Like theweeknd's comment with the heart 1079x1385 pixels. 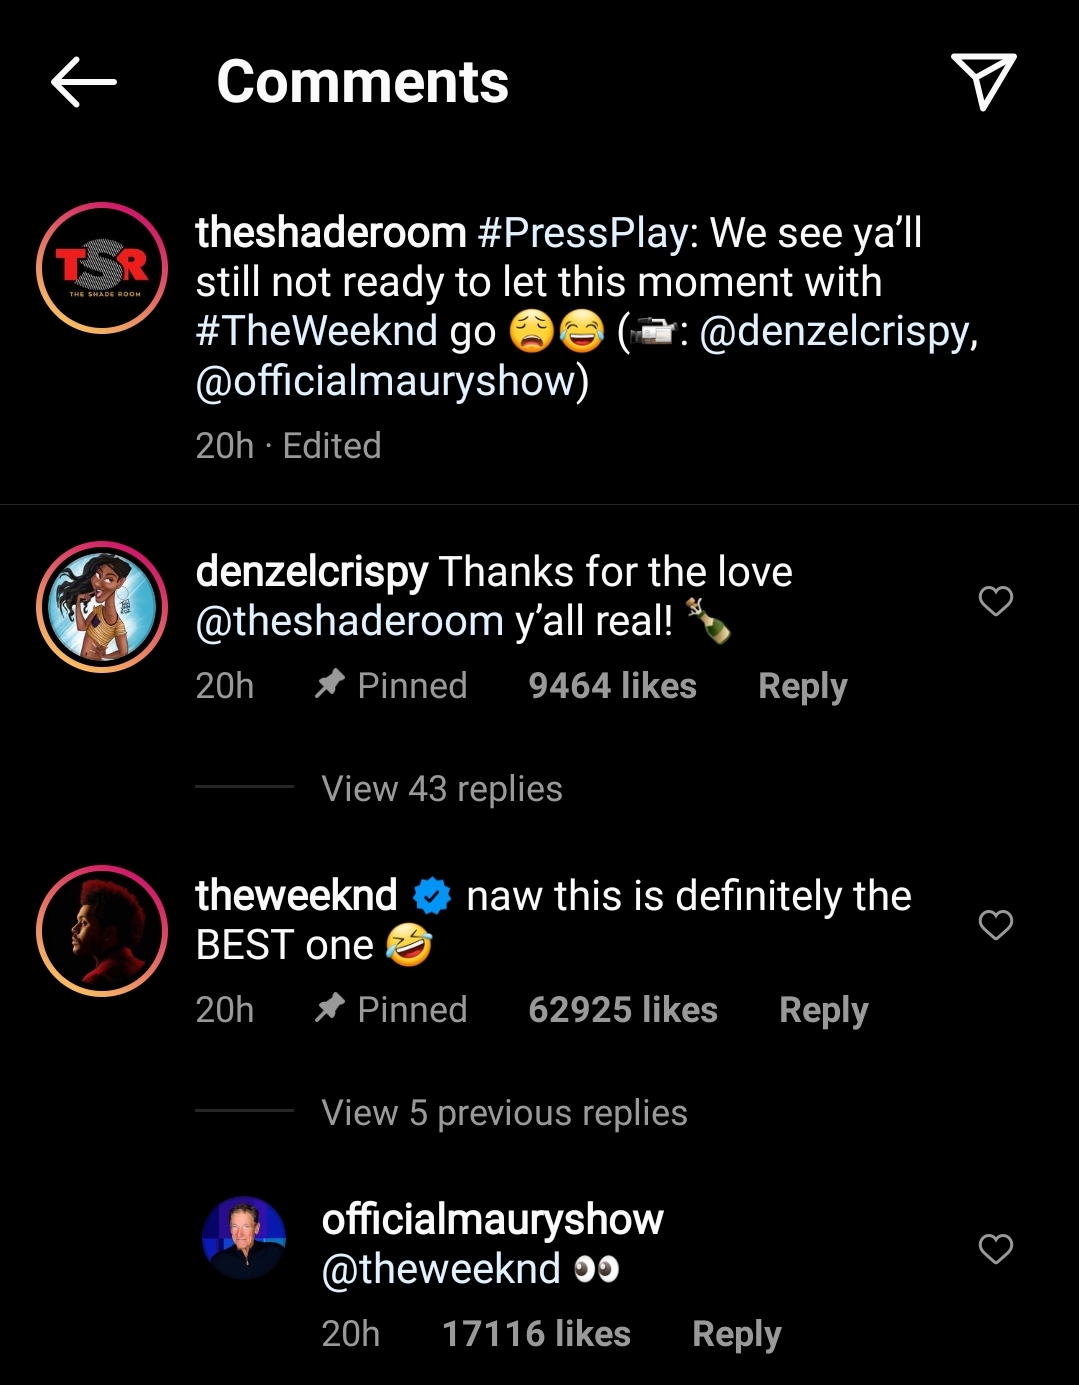pyautogui.click(x=995, y=925)
